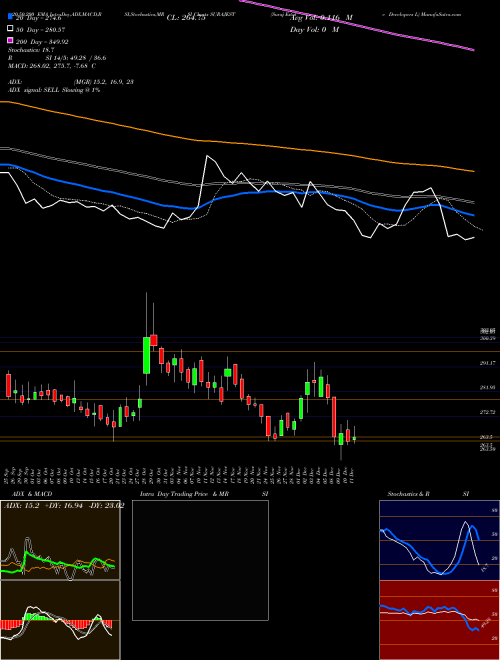
Task: Click the MACD histogram mini chart
Action: click(60, 620)
